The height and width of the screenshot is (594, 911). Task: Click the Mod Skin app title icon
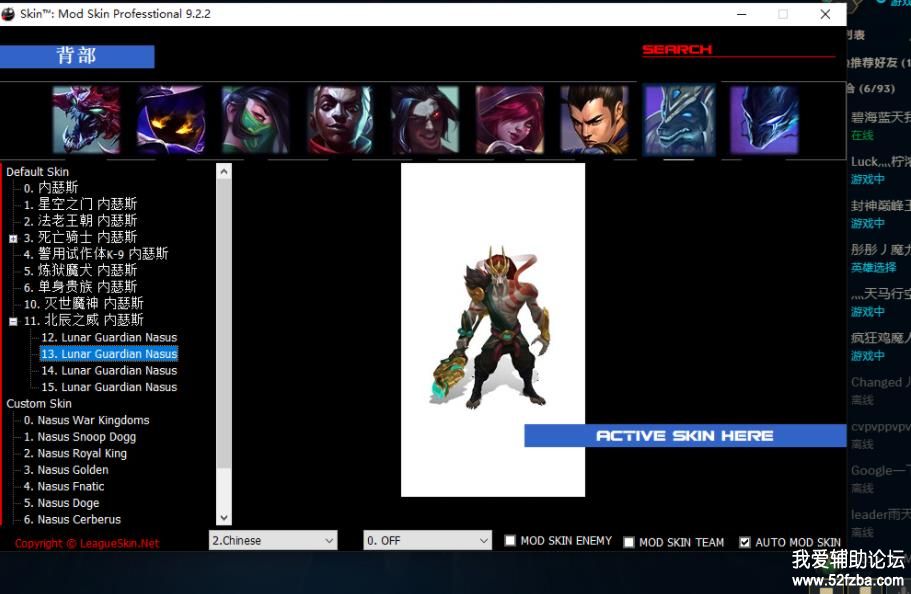click(8, 14)
